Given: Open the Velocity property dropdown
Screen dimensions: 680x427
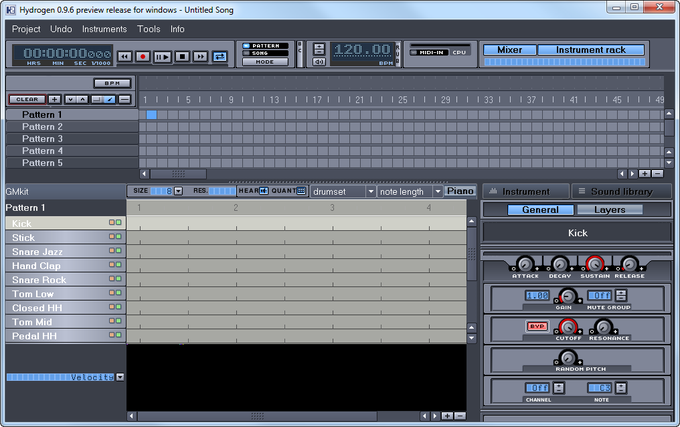Looking at the screenshot, I should [120, 377].
